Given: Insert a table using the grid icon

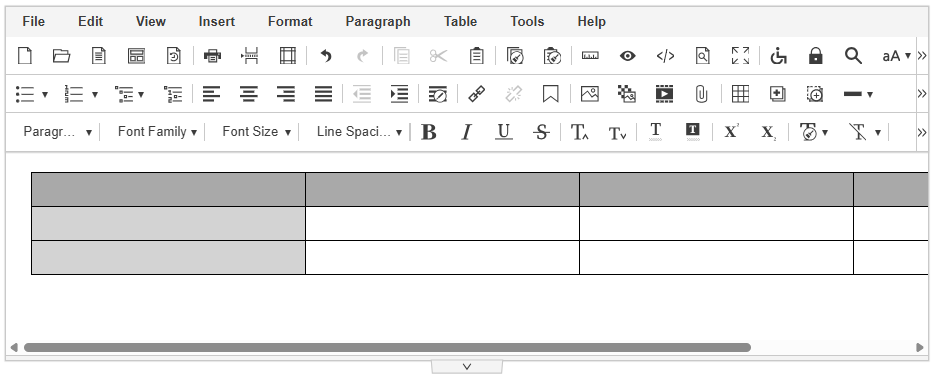Looking at the screenshot, I should [x=740, y=94].
